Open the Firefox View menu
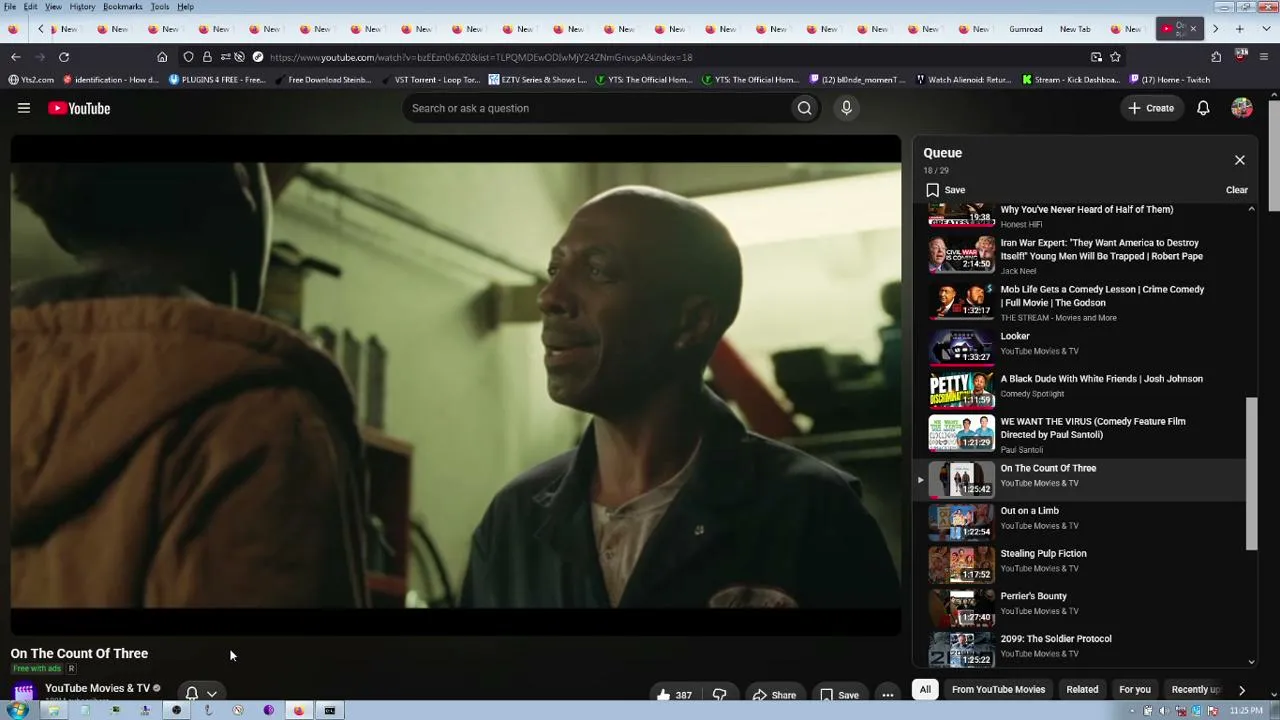1280x720 pixels. click(53, 7)
